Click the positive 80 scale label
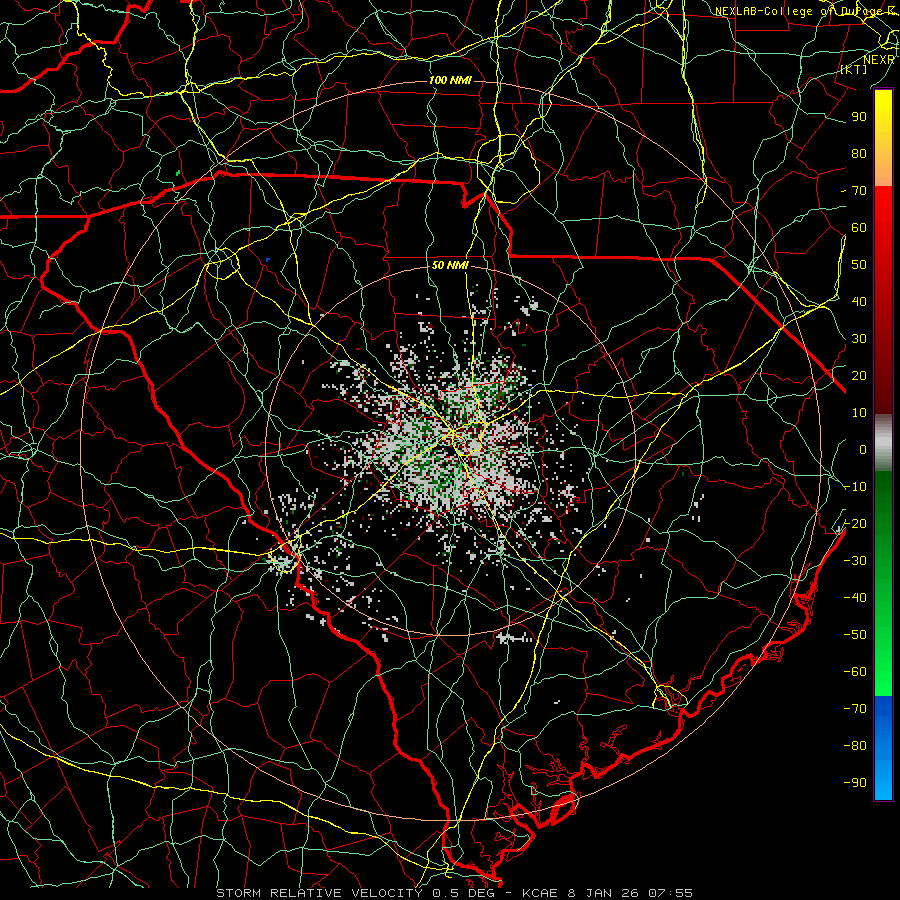 pos(859,153)
